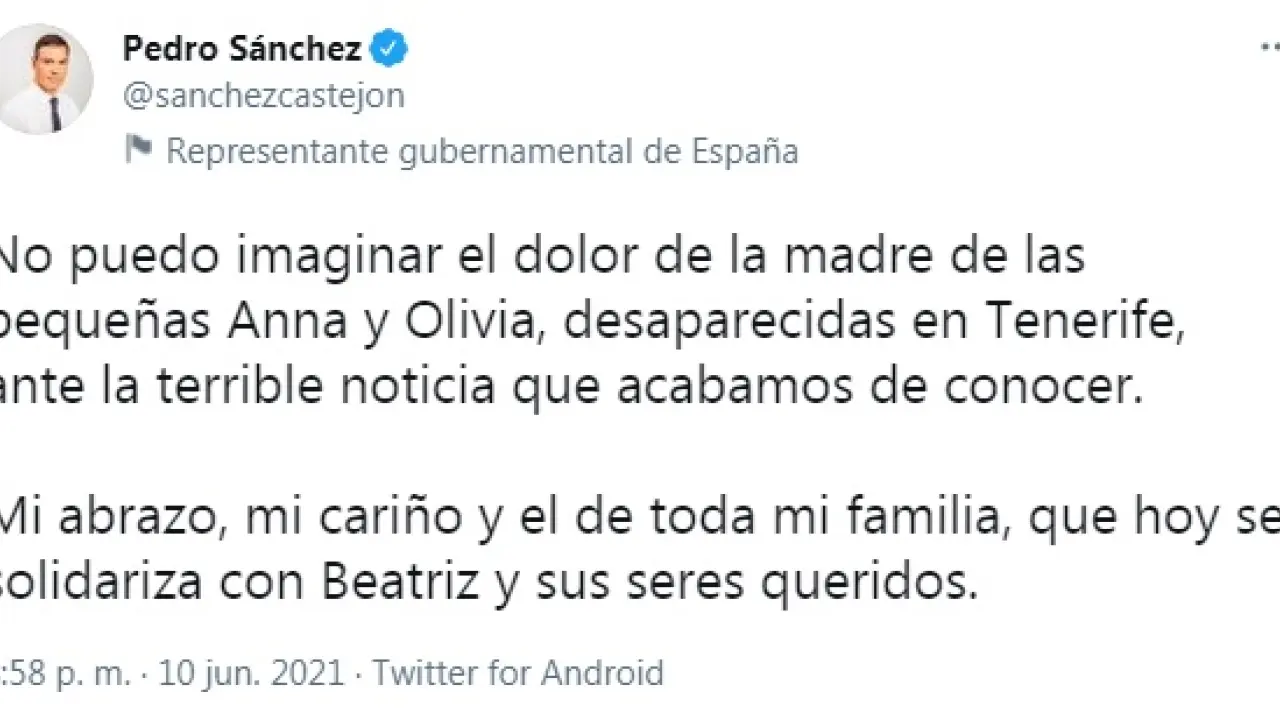Open the Twitter for Android source link

pyautogui.click(x=519, y=673)
